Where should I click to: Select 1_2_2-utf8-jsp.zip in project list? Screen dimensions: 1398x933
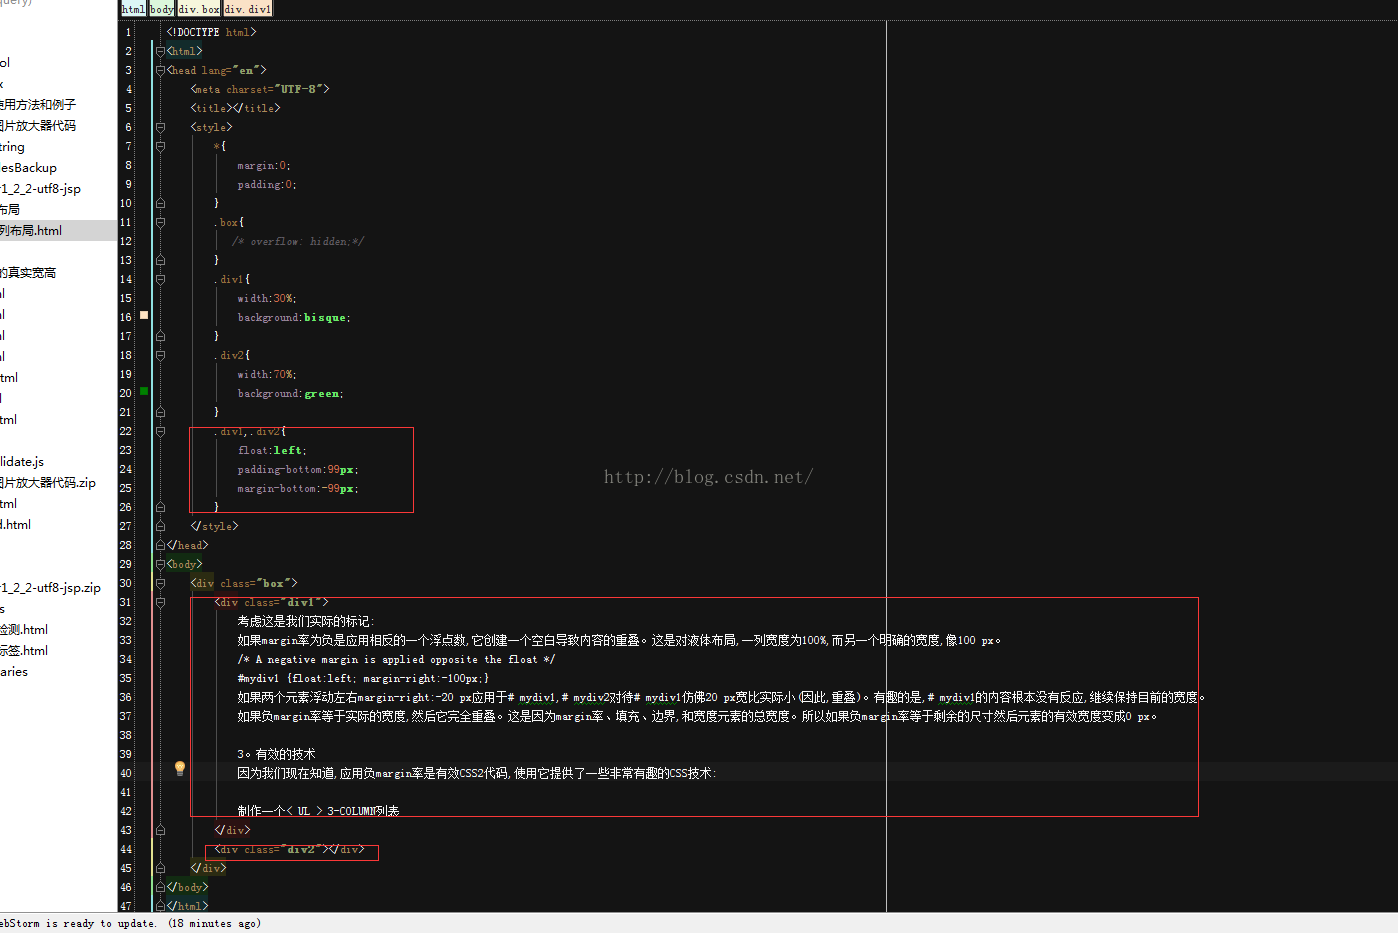point(51,587)
